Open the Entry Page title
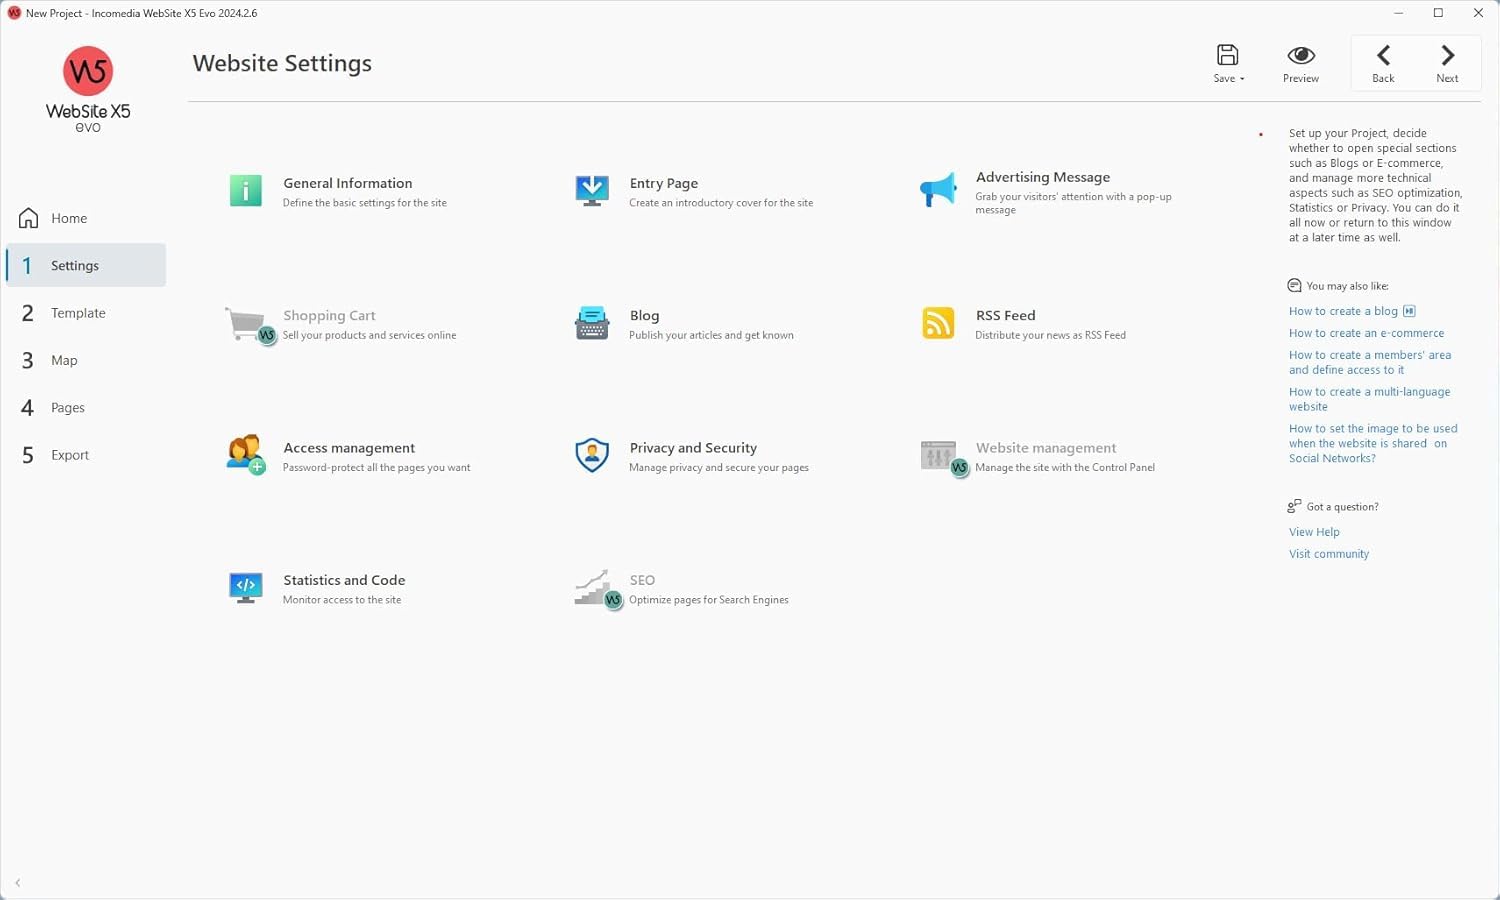This screenshot has height=900, width=1500. [x=664, y=183]
